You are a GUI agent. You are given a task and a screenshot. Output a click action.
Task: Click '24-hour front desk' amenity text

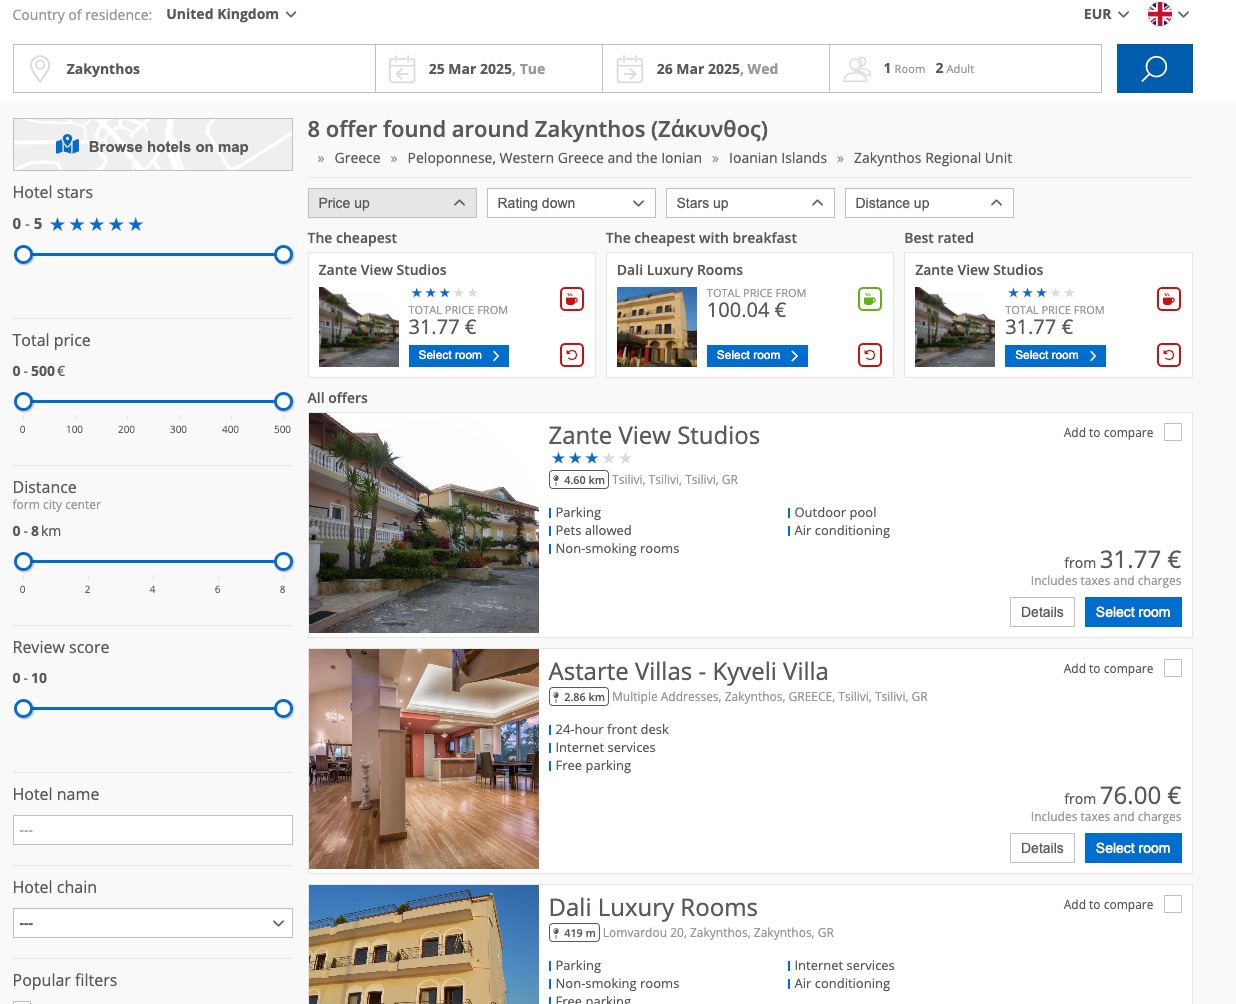tap(612, 730)
